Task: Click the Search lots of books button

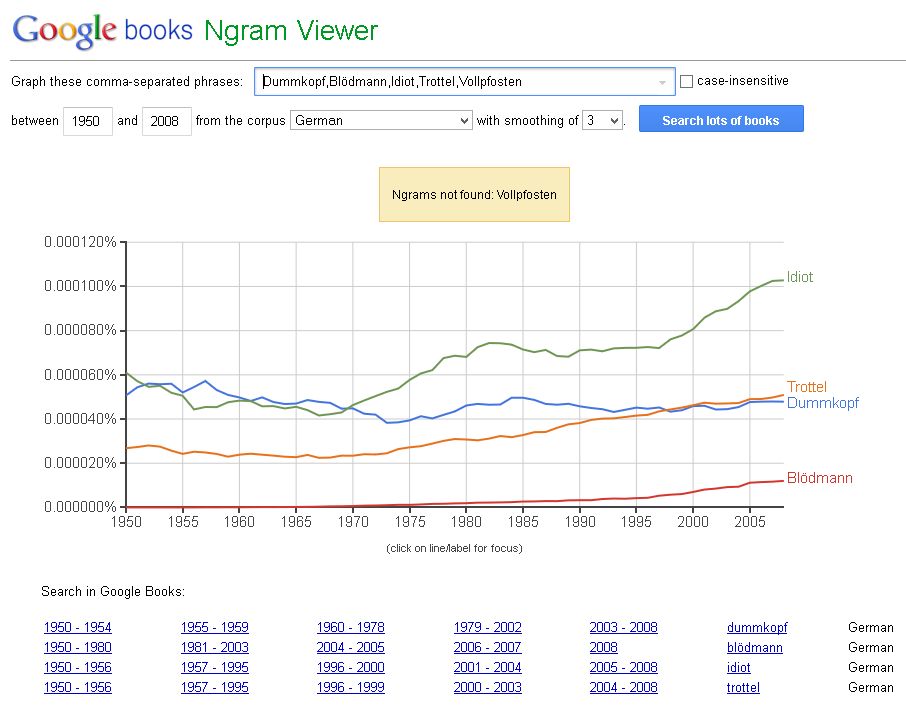Action: coord(721,119)
